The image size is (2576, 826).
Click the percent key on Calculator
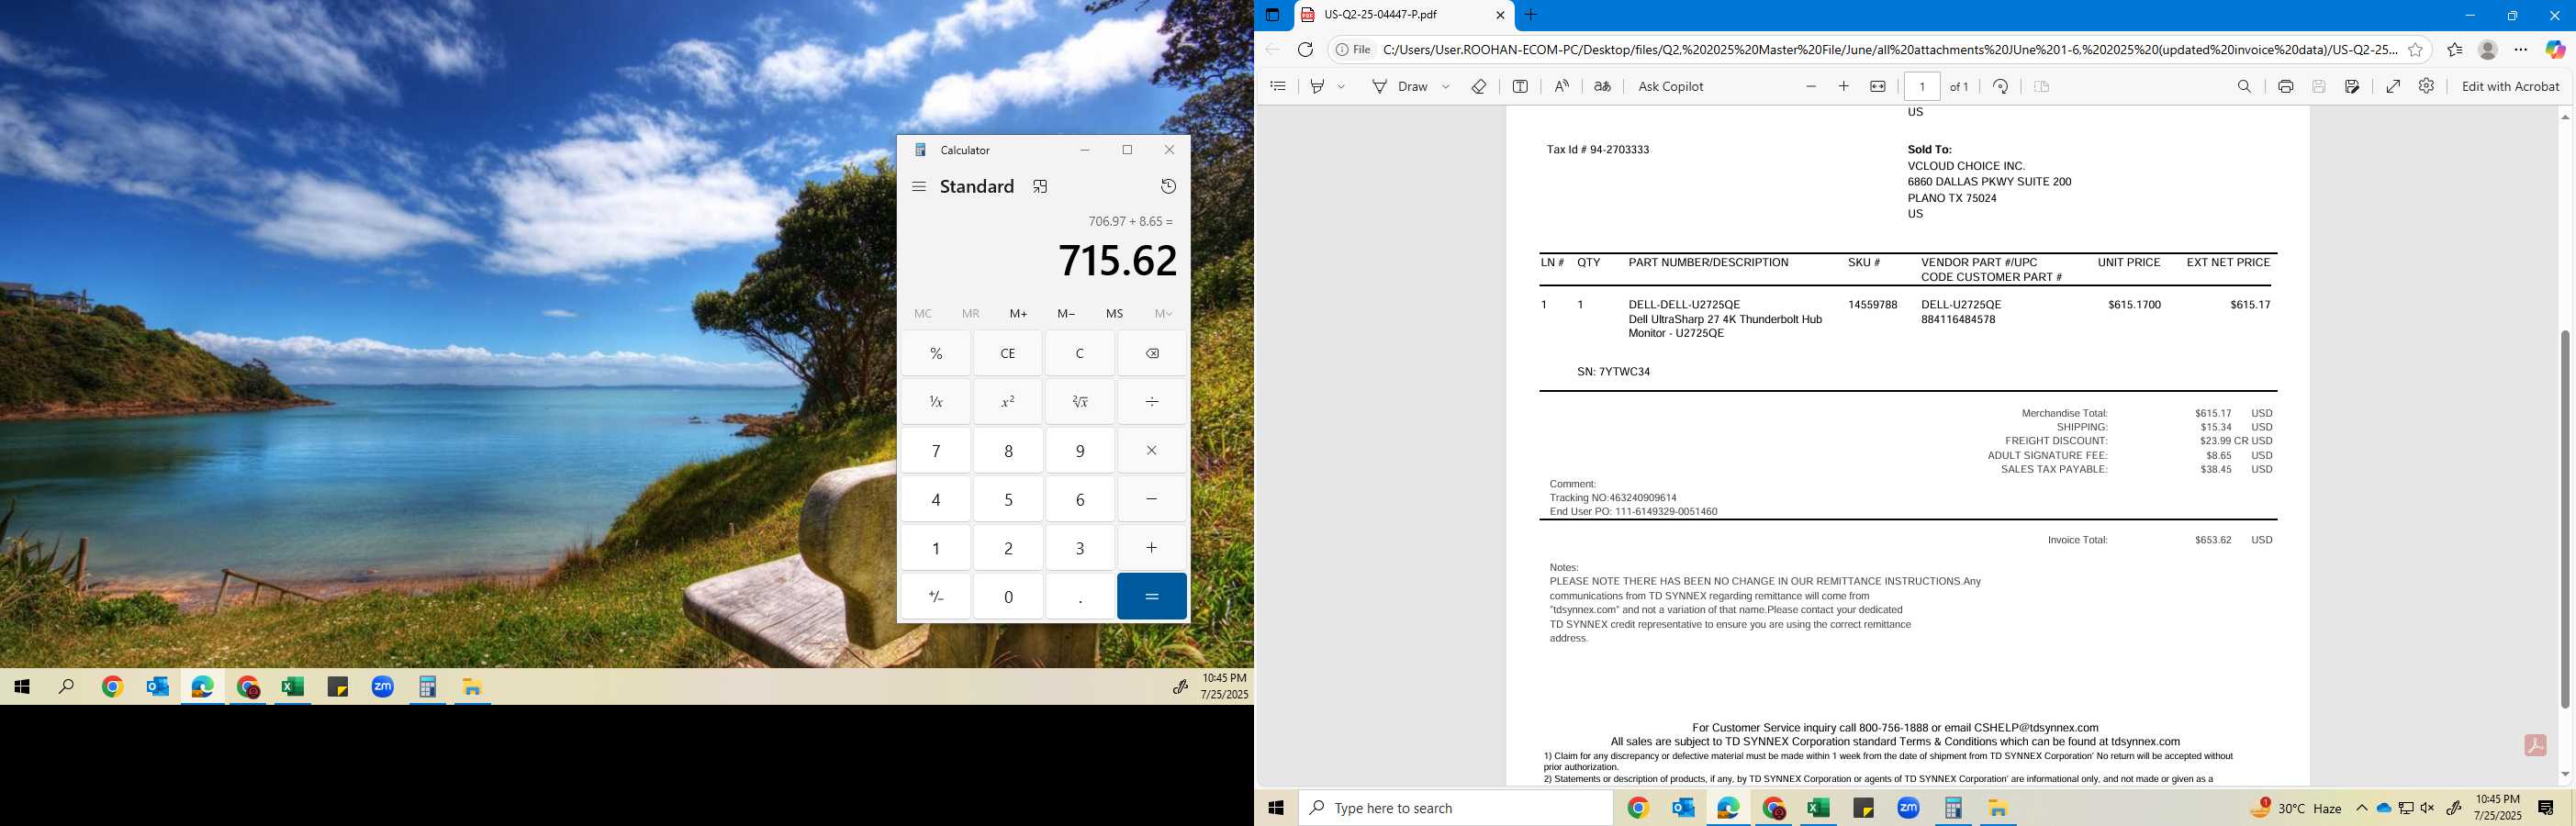(936, 353)
